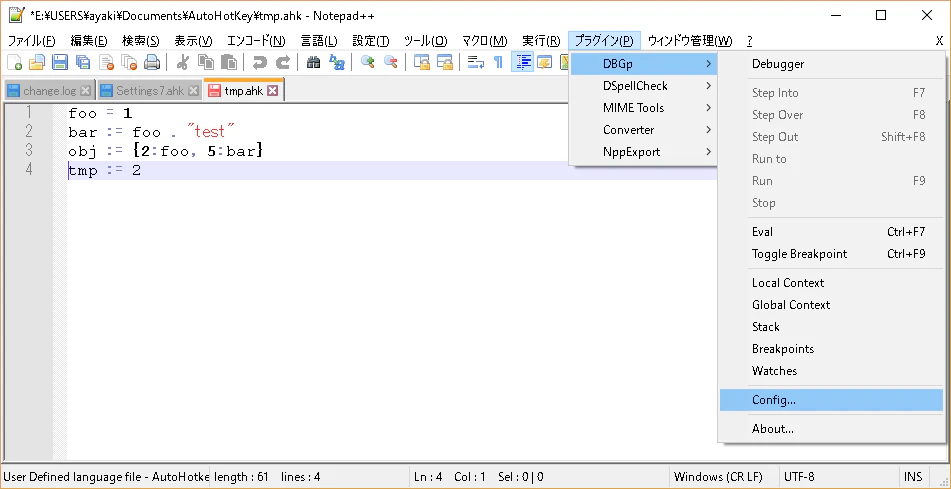Expand the NppExport submenu
The width and height of the screenshot is (951, 489).
644,152
